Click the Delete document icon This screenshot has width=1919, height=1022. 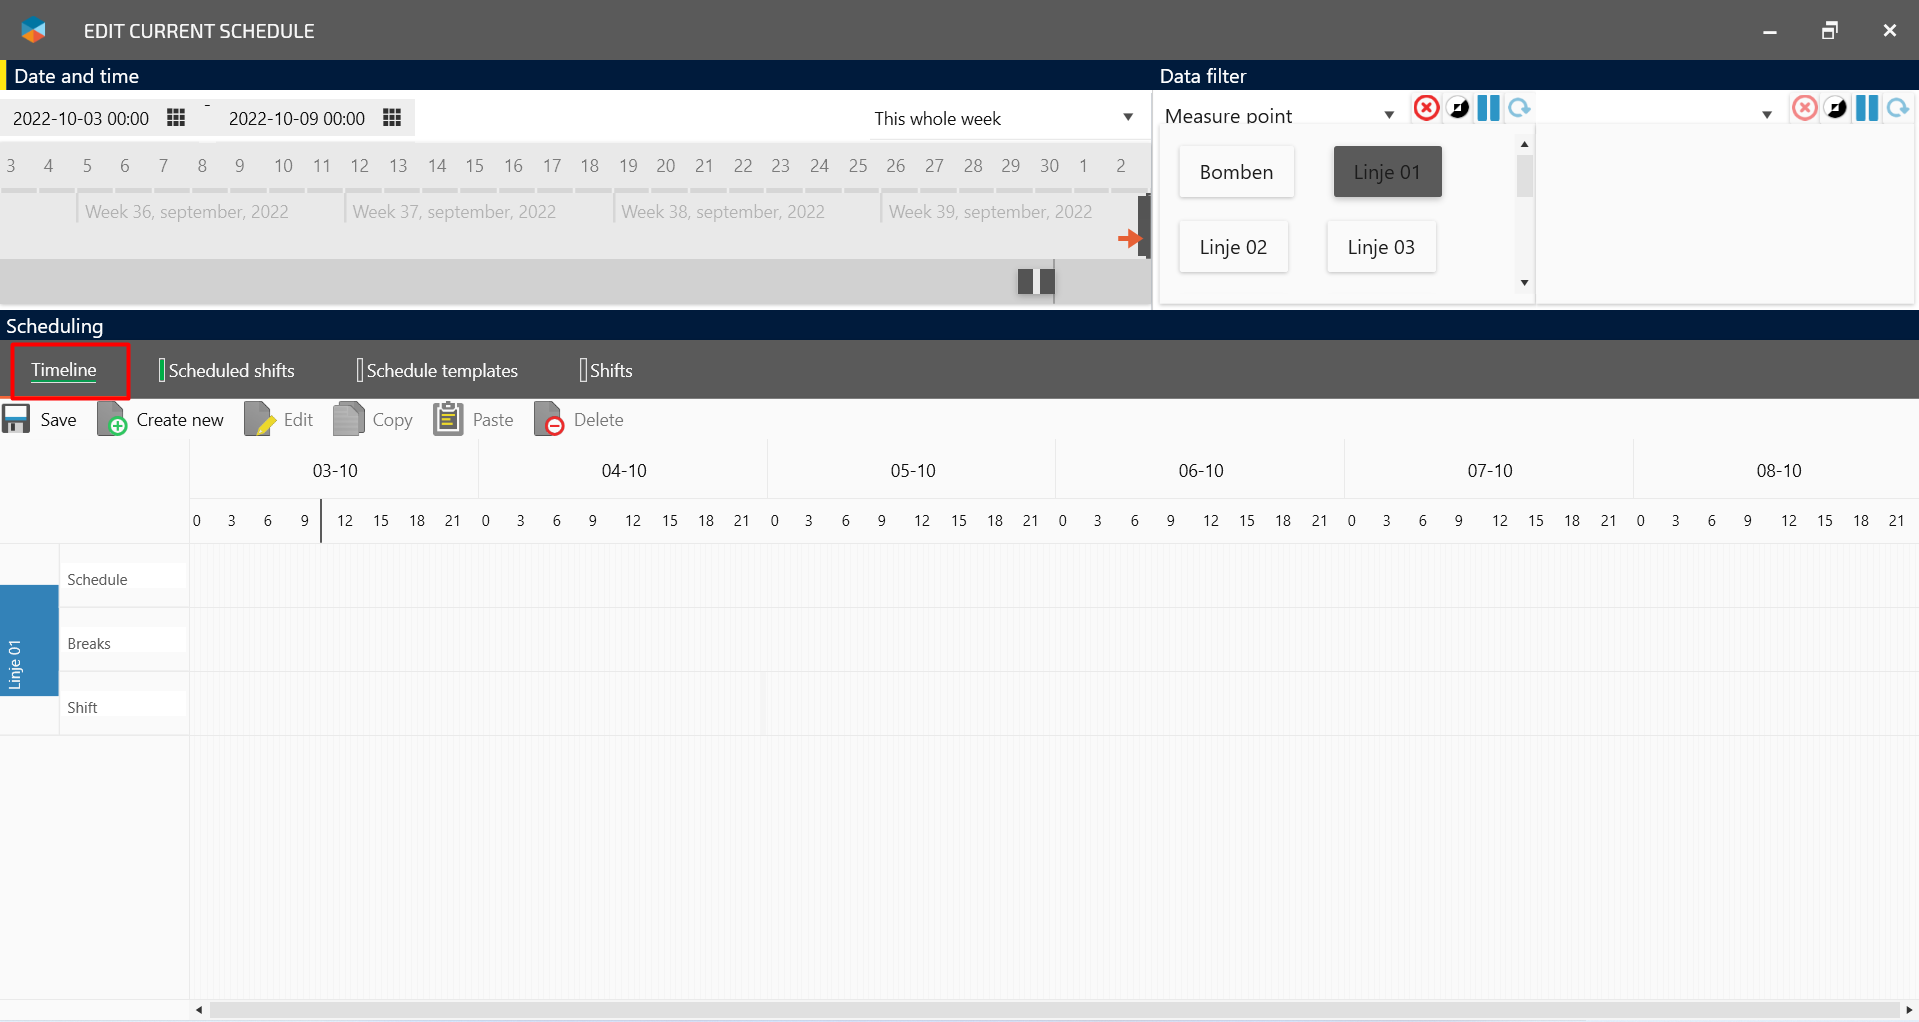pos(549,419)
